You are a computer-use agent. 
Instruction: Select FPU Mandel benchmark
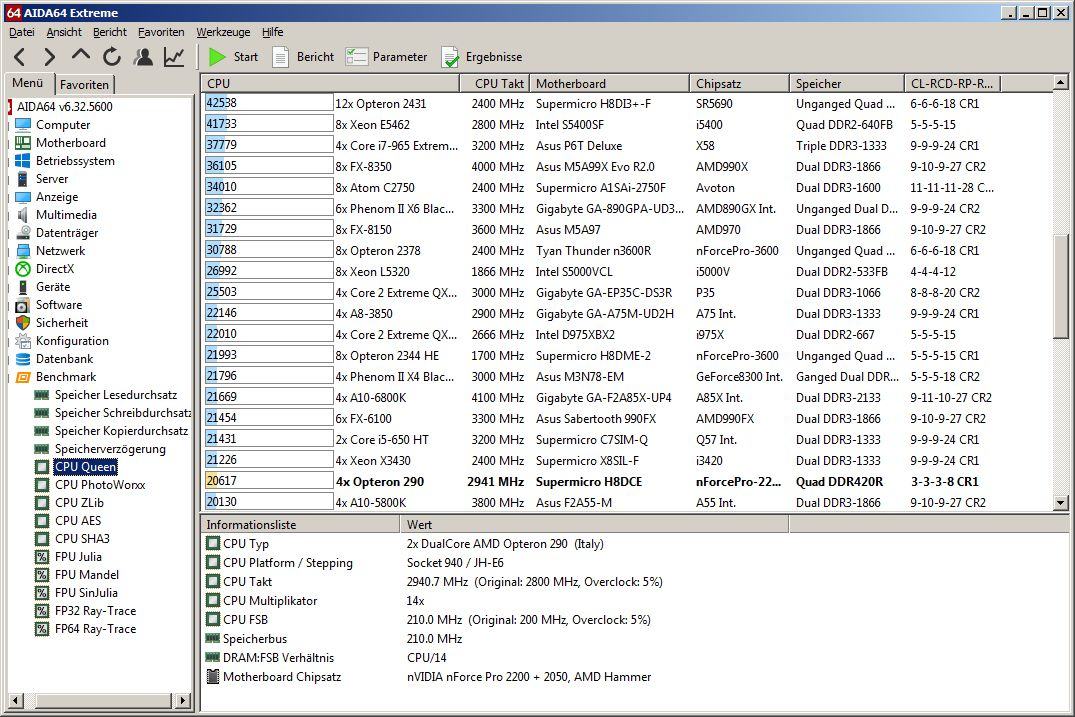tap(87, 574)
